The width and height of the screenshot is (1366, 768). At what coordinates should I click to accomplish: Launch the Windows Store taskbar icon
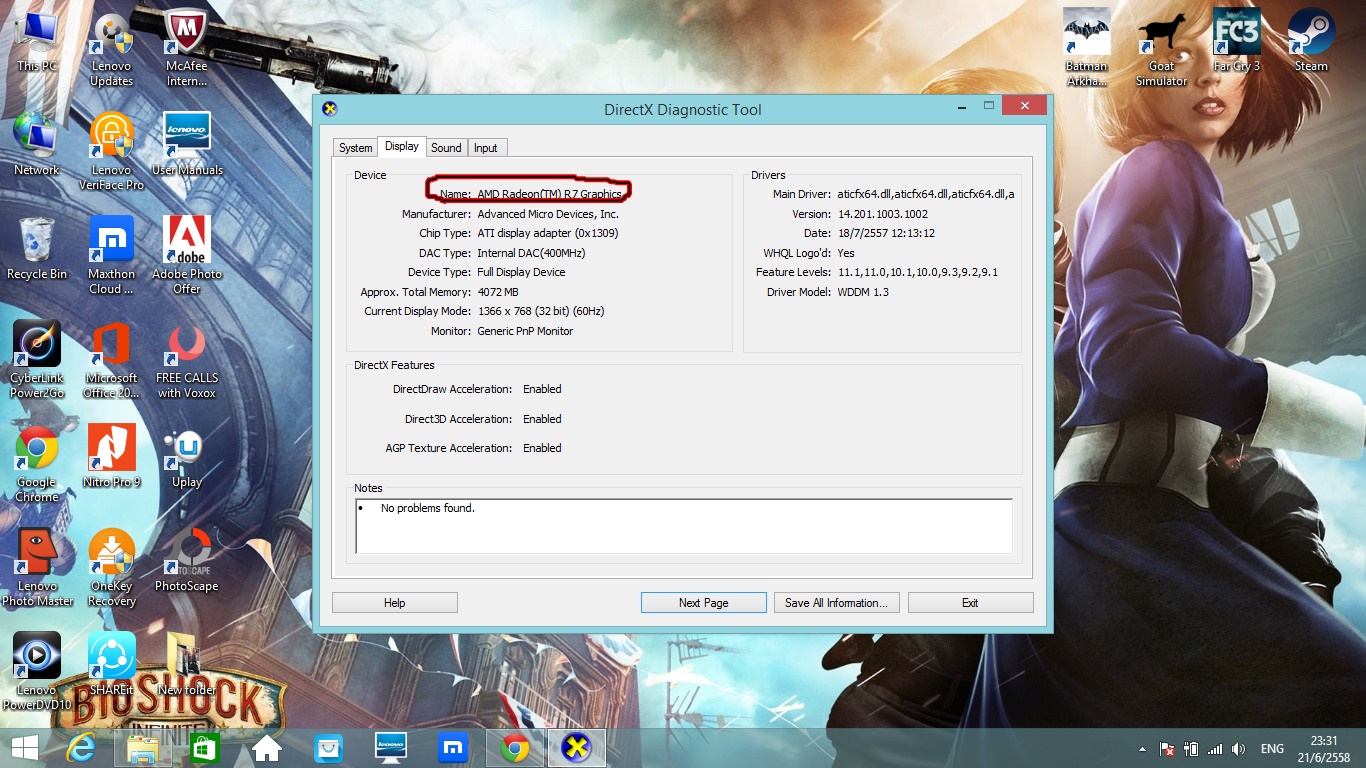pos(204,748)
